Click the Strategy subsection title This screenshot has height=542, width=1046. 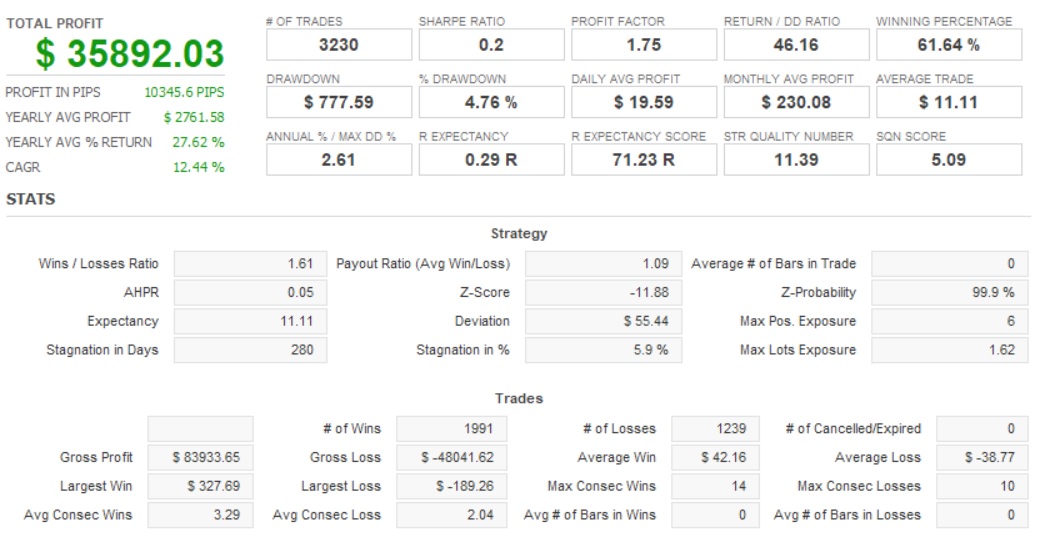(519, 234)
